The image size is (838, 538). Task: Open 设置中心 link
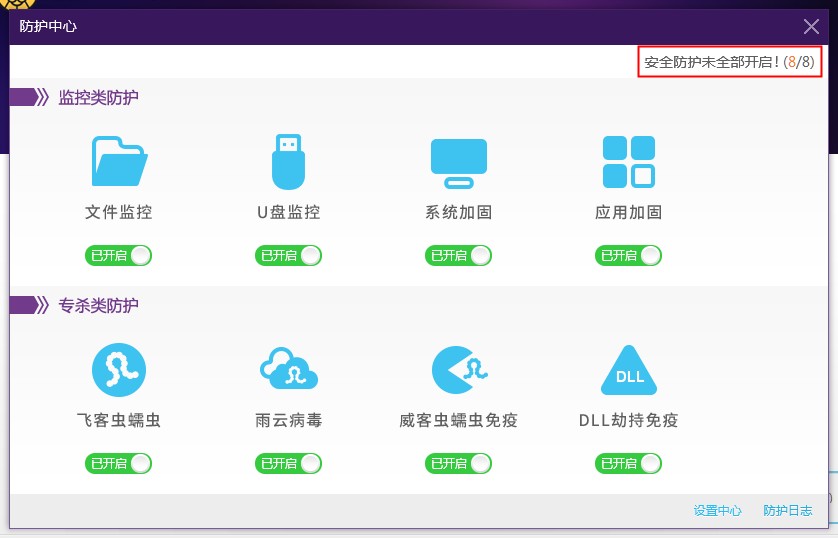pos(717,511)
